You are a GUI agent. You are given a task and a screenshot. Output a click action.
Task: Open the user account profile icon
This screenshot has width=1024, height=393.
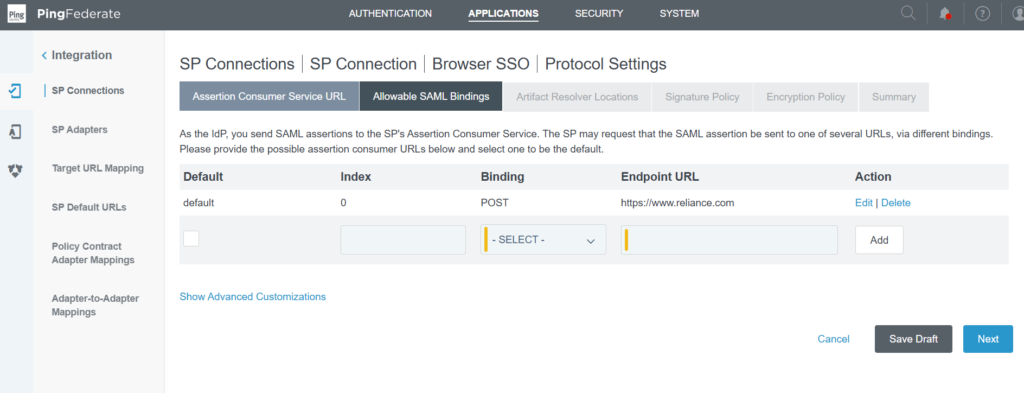click(1018, 14)
